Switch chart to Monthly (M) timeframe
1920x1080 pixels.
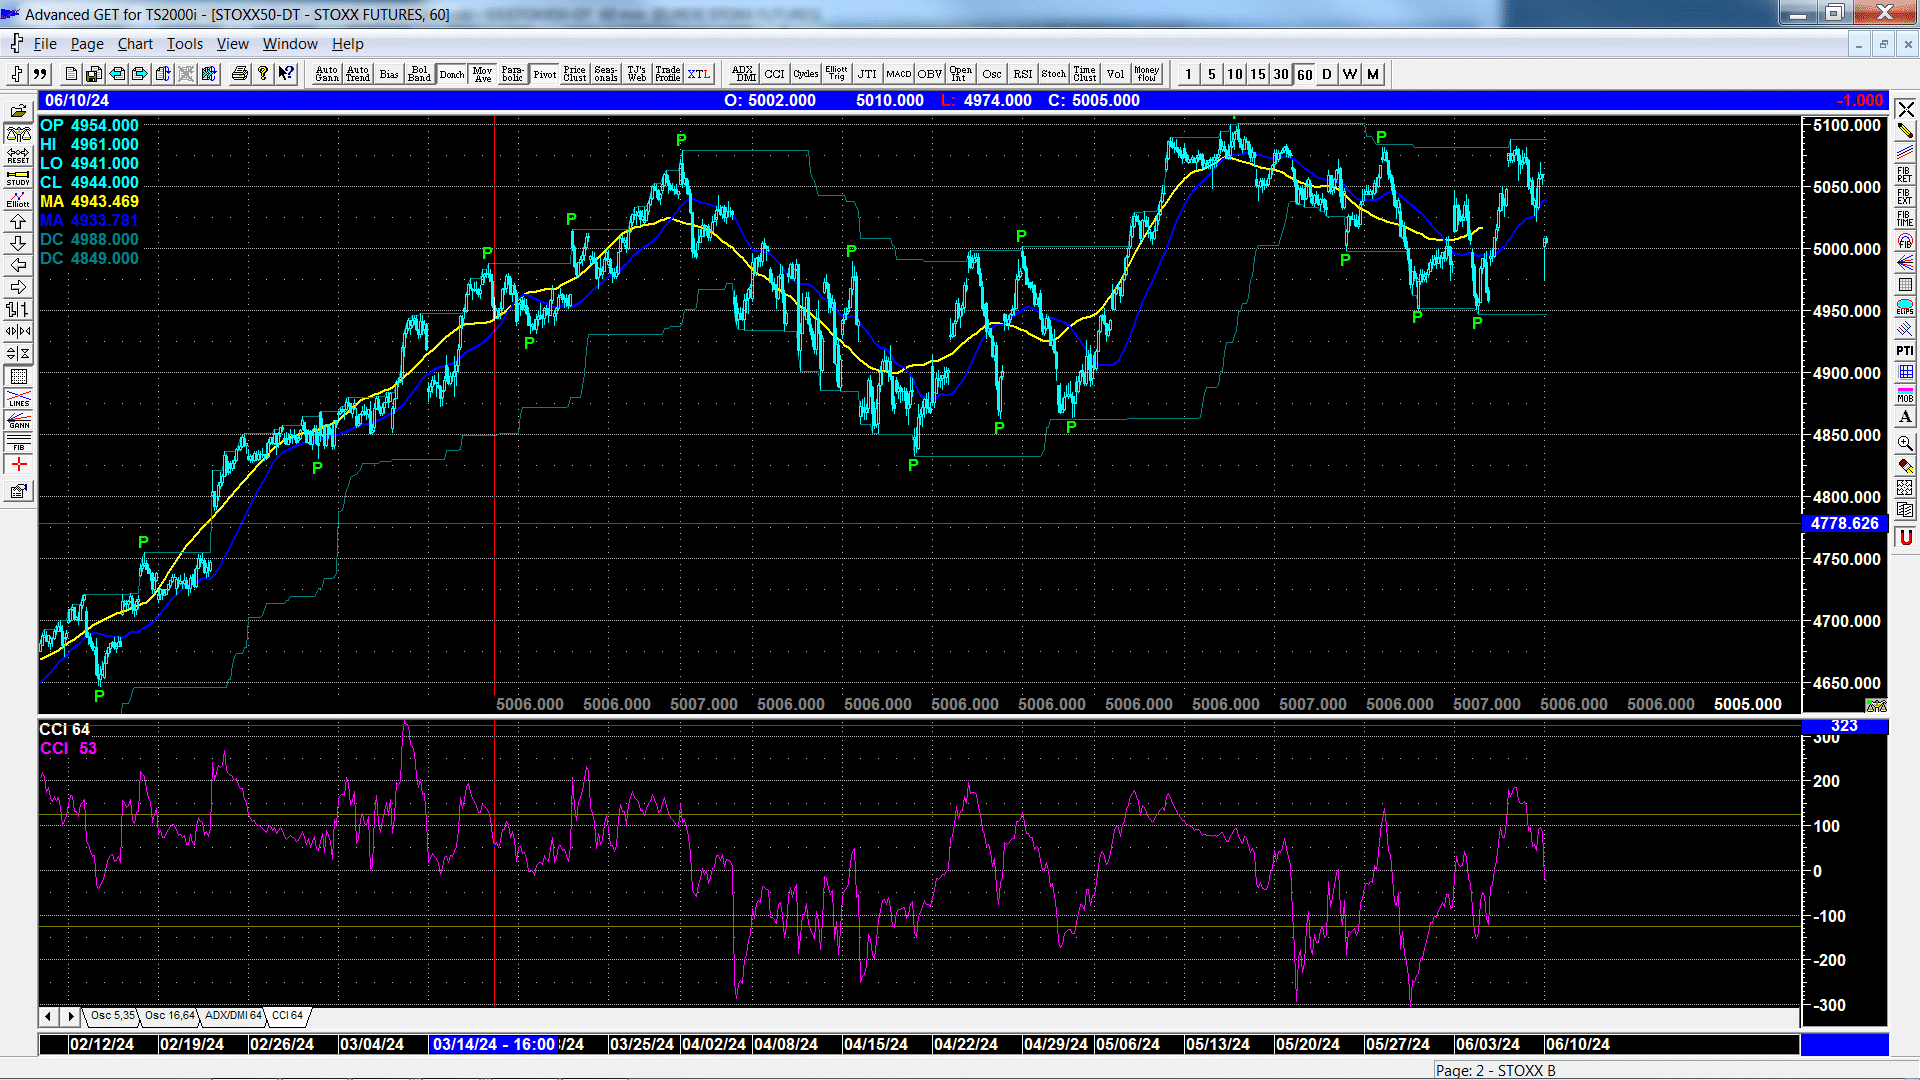(1373, 74)
